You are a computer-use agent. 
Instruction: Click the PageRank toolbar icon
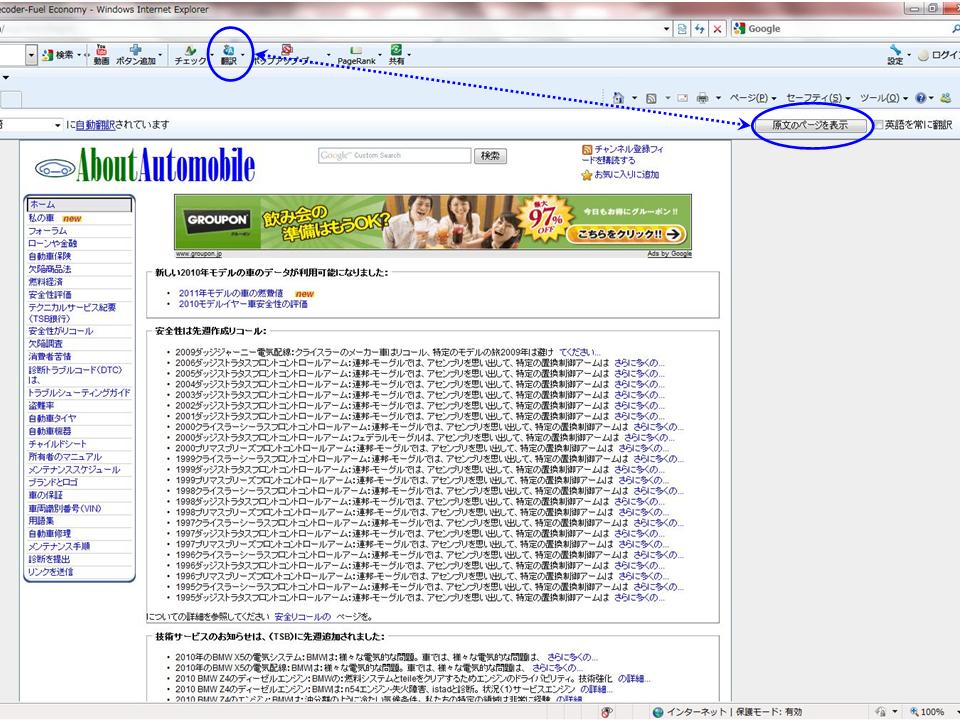[x=356, y=50]
